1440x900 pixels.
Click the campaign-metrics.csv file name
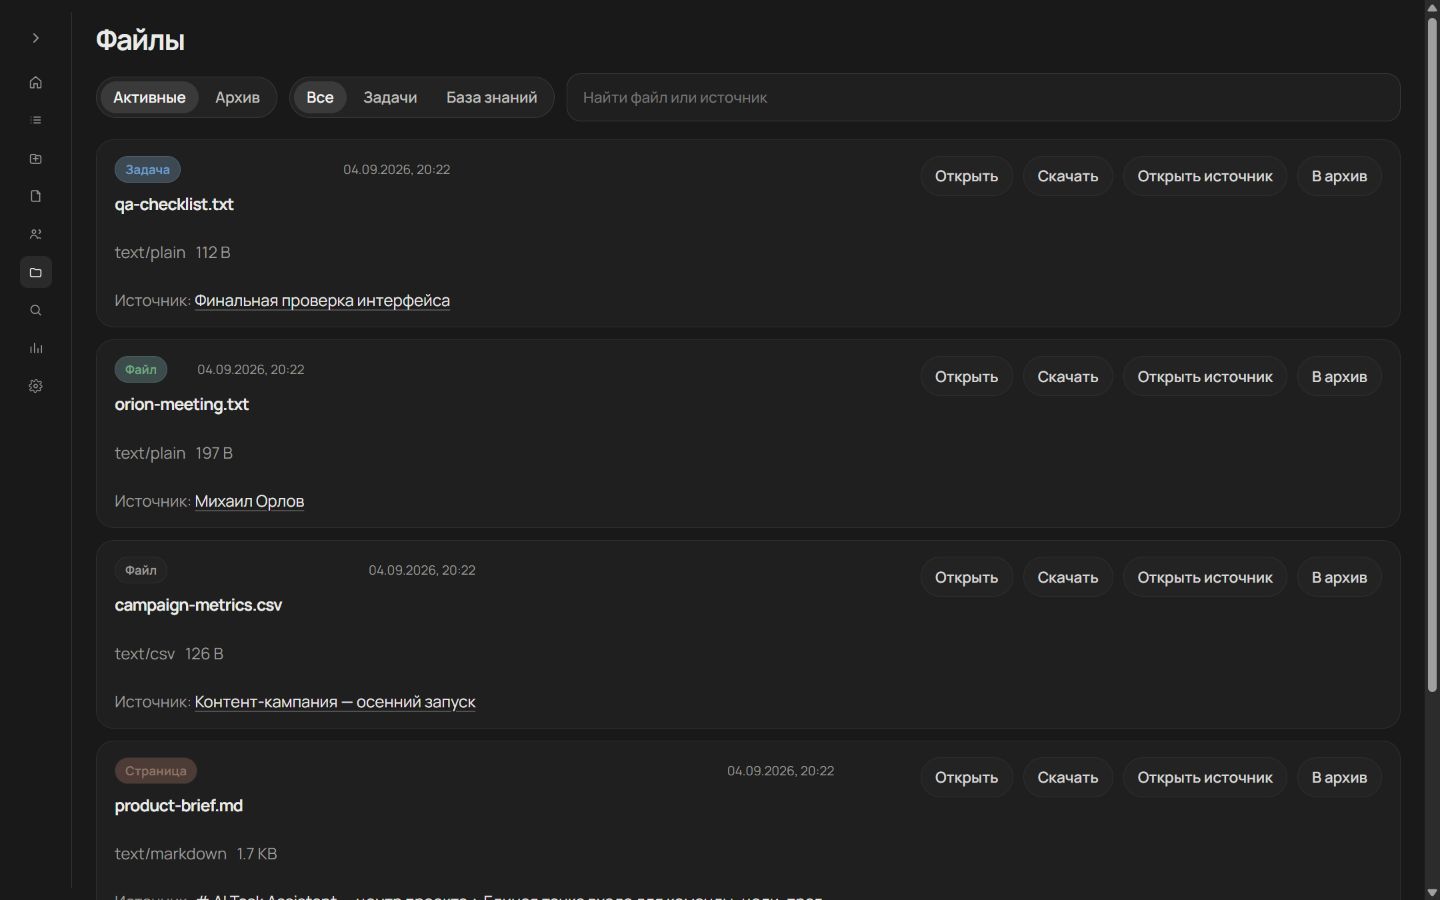pyautogui.click(x=198, y=605)
